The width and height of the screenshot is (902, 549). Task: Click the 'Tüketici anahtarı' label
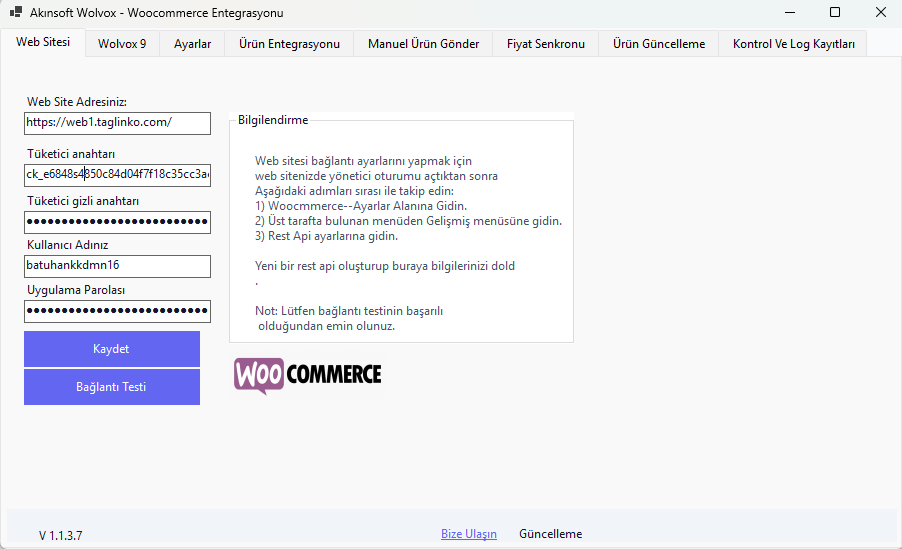click(x=71, y=154)
